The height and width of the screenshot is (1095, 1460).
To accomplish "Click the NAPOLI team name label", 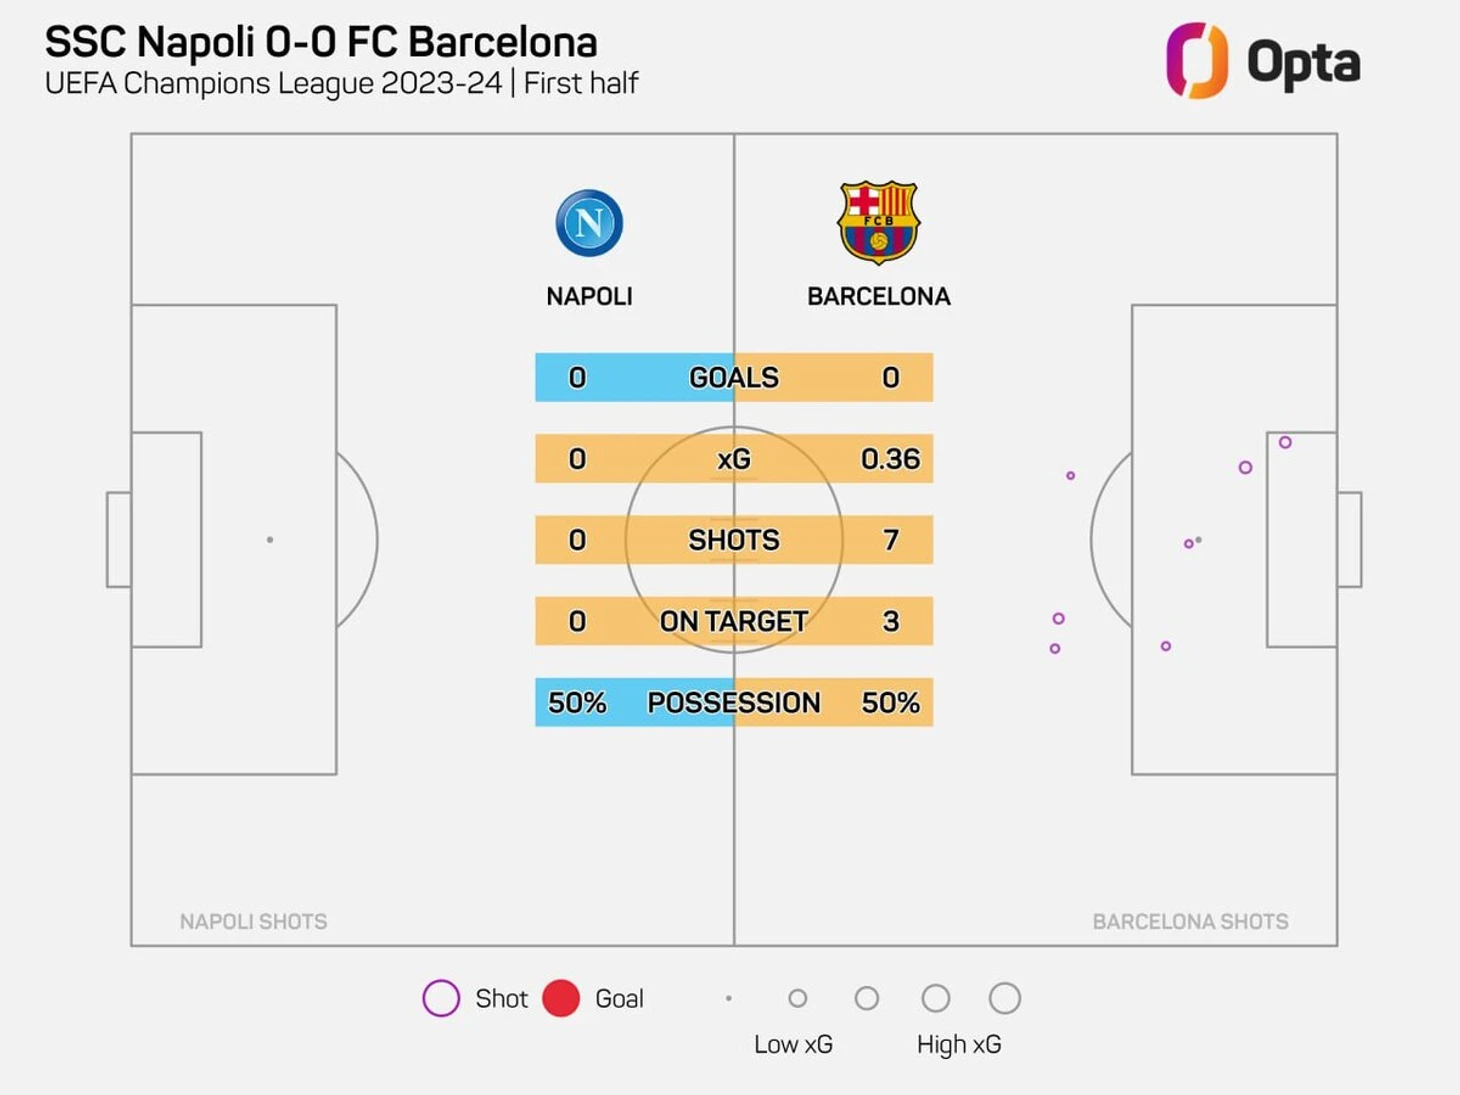I will (x=589, y=297).
